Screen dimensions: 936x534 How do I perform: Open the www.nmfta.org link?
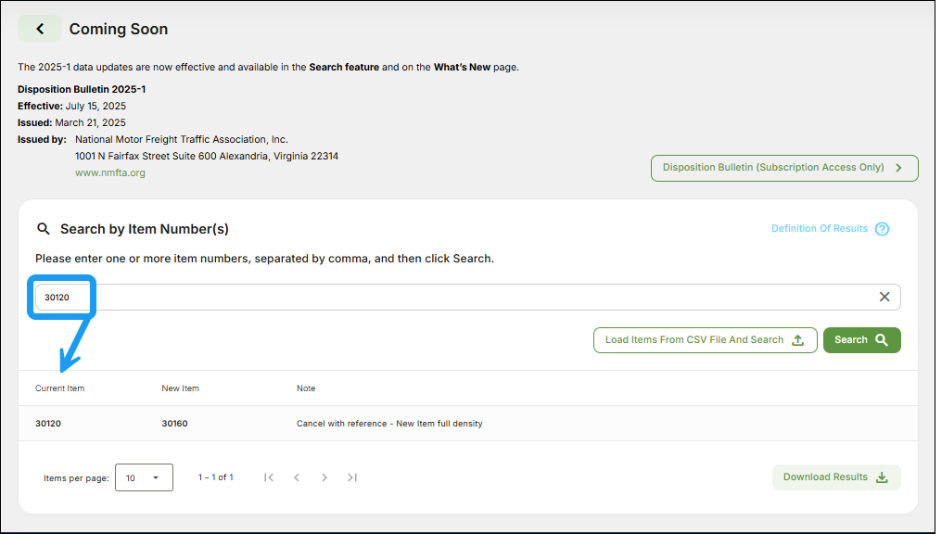(110, 173)
